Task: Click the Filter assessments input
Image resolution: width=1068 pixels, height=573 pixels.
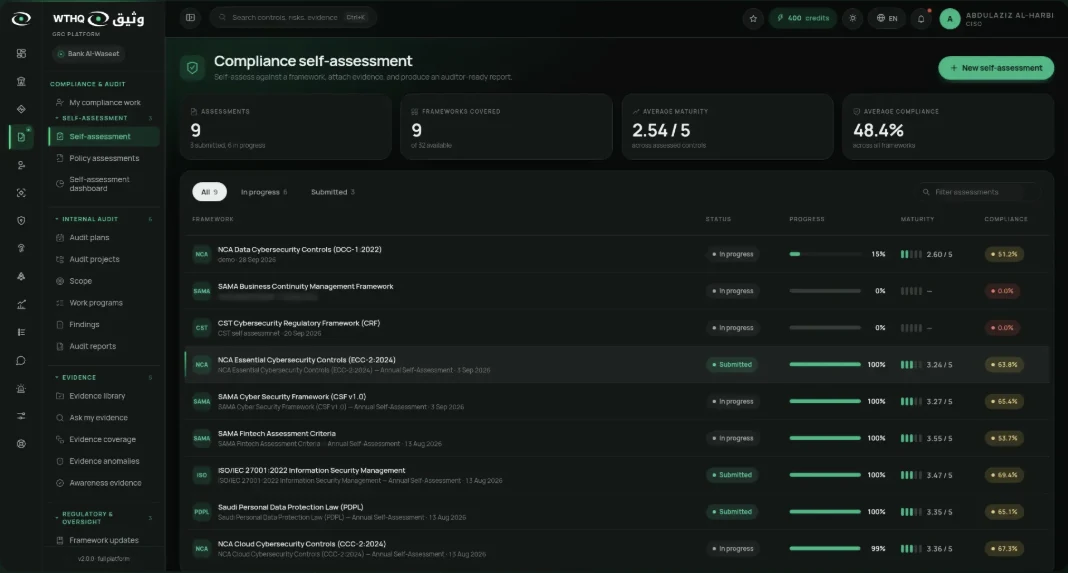Action: coord(979,192)
